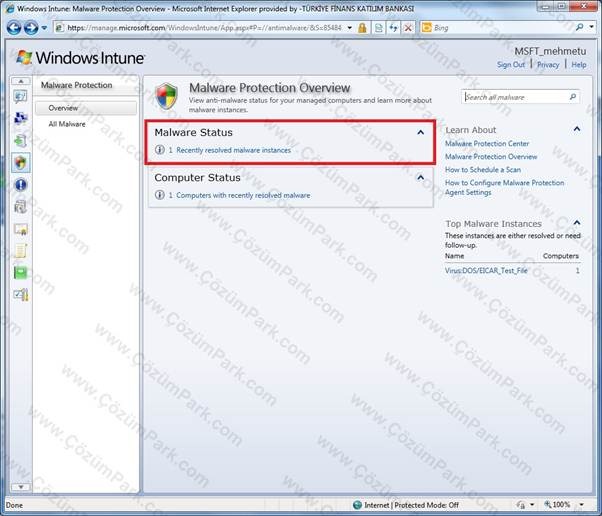The width and height of the screenshot is (602, 516).
Task: Click the sidebar scroll-down arrow
Action: 21,487
